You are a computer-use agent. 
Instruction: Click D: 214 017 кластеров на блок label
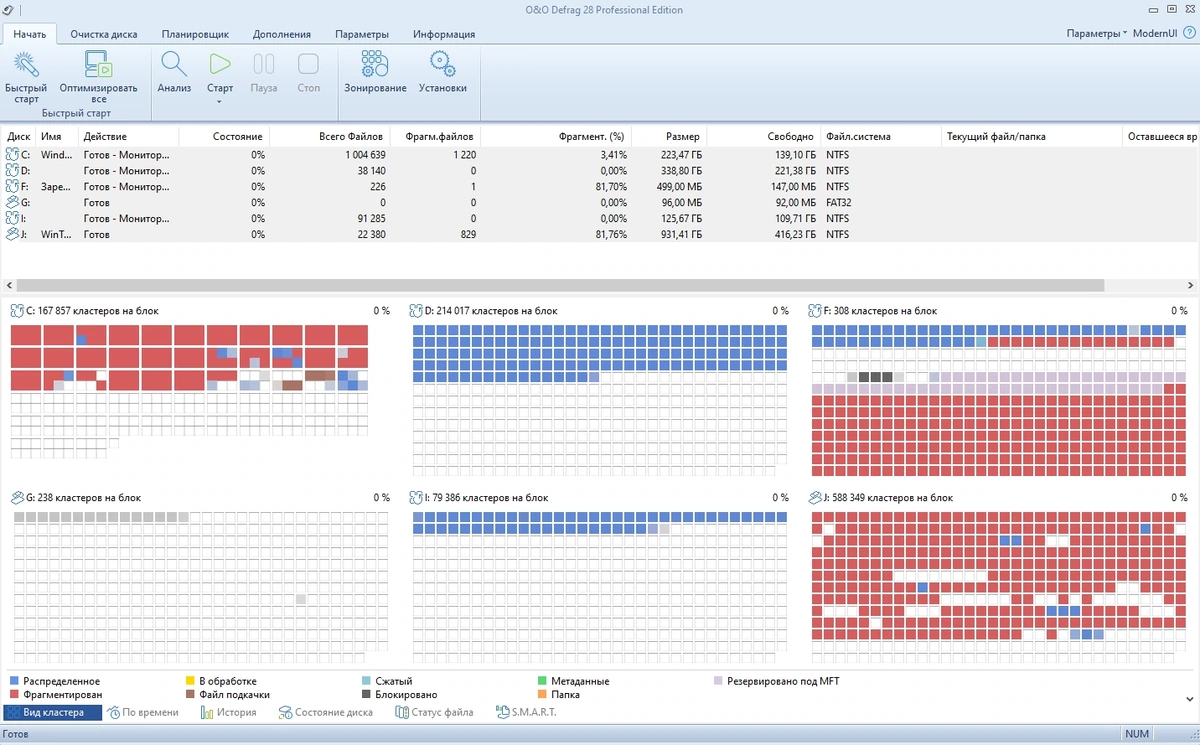(x=491, y=311)
